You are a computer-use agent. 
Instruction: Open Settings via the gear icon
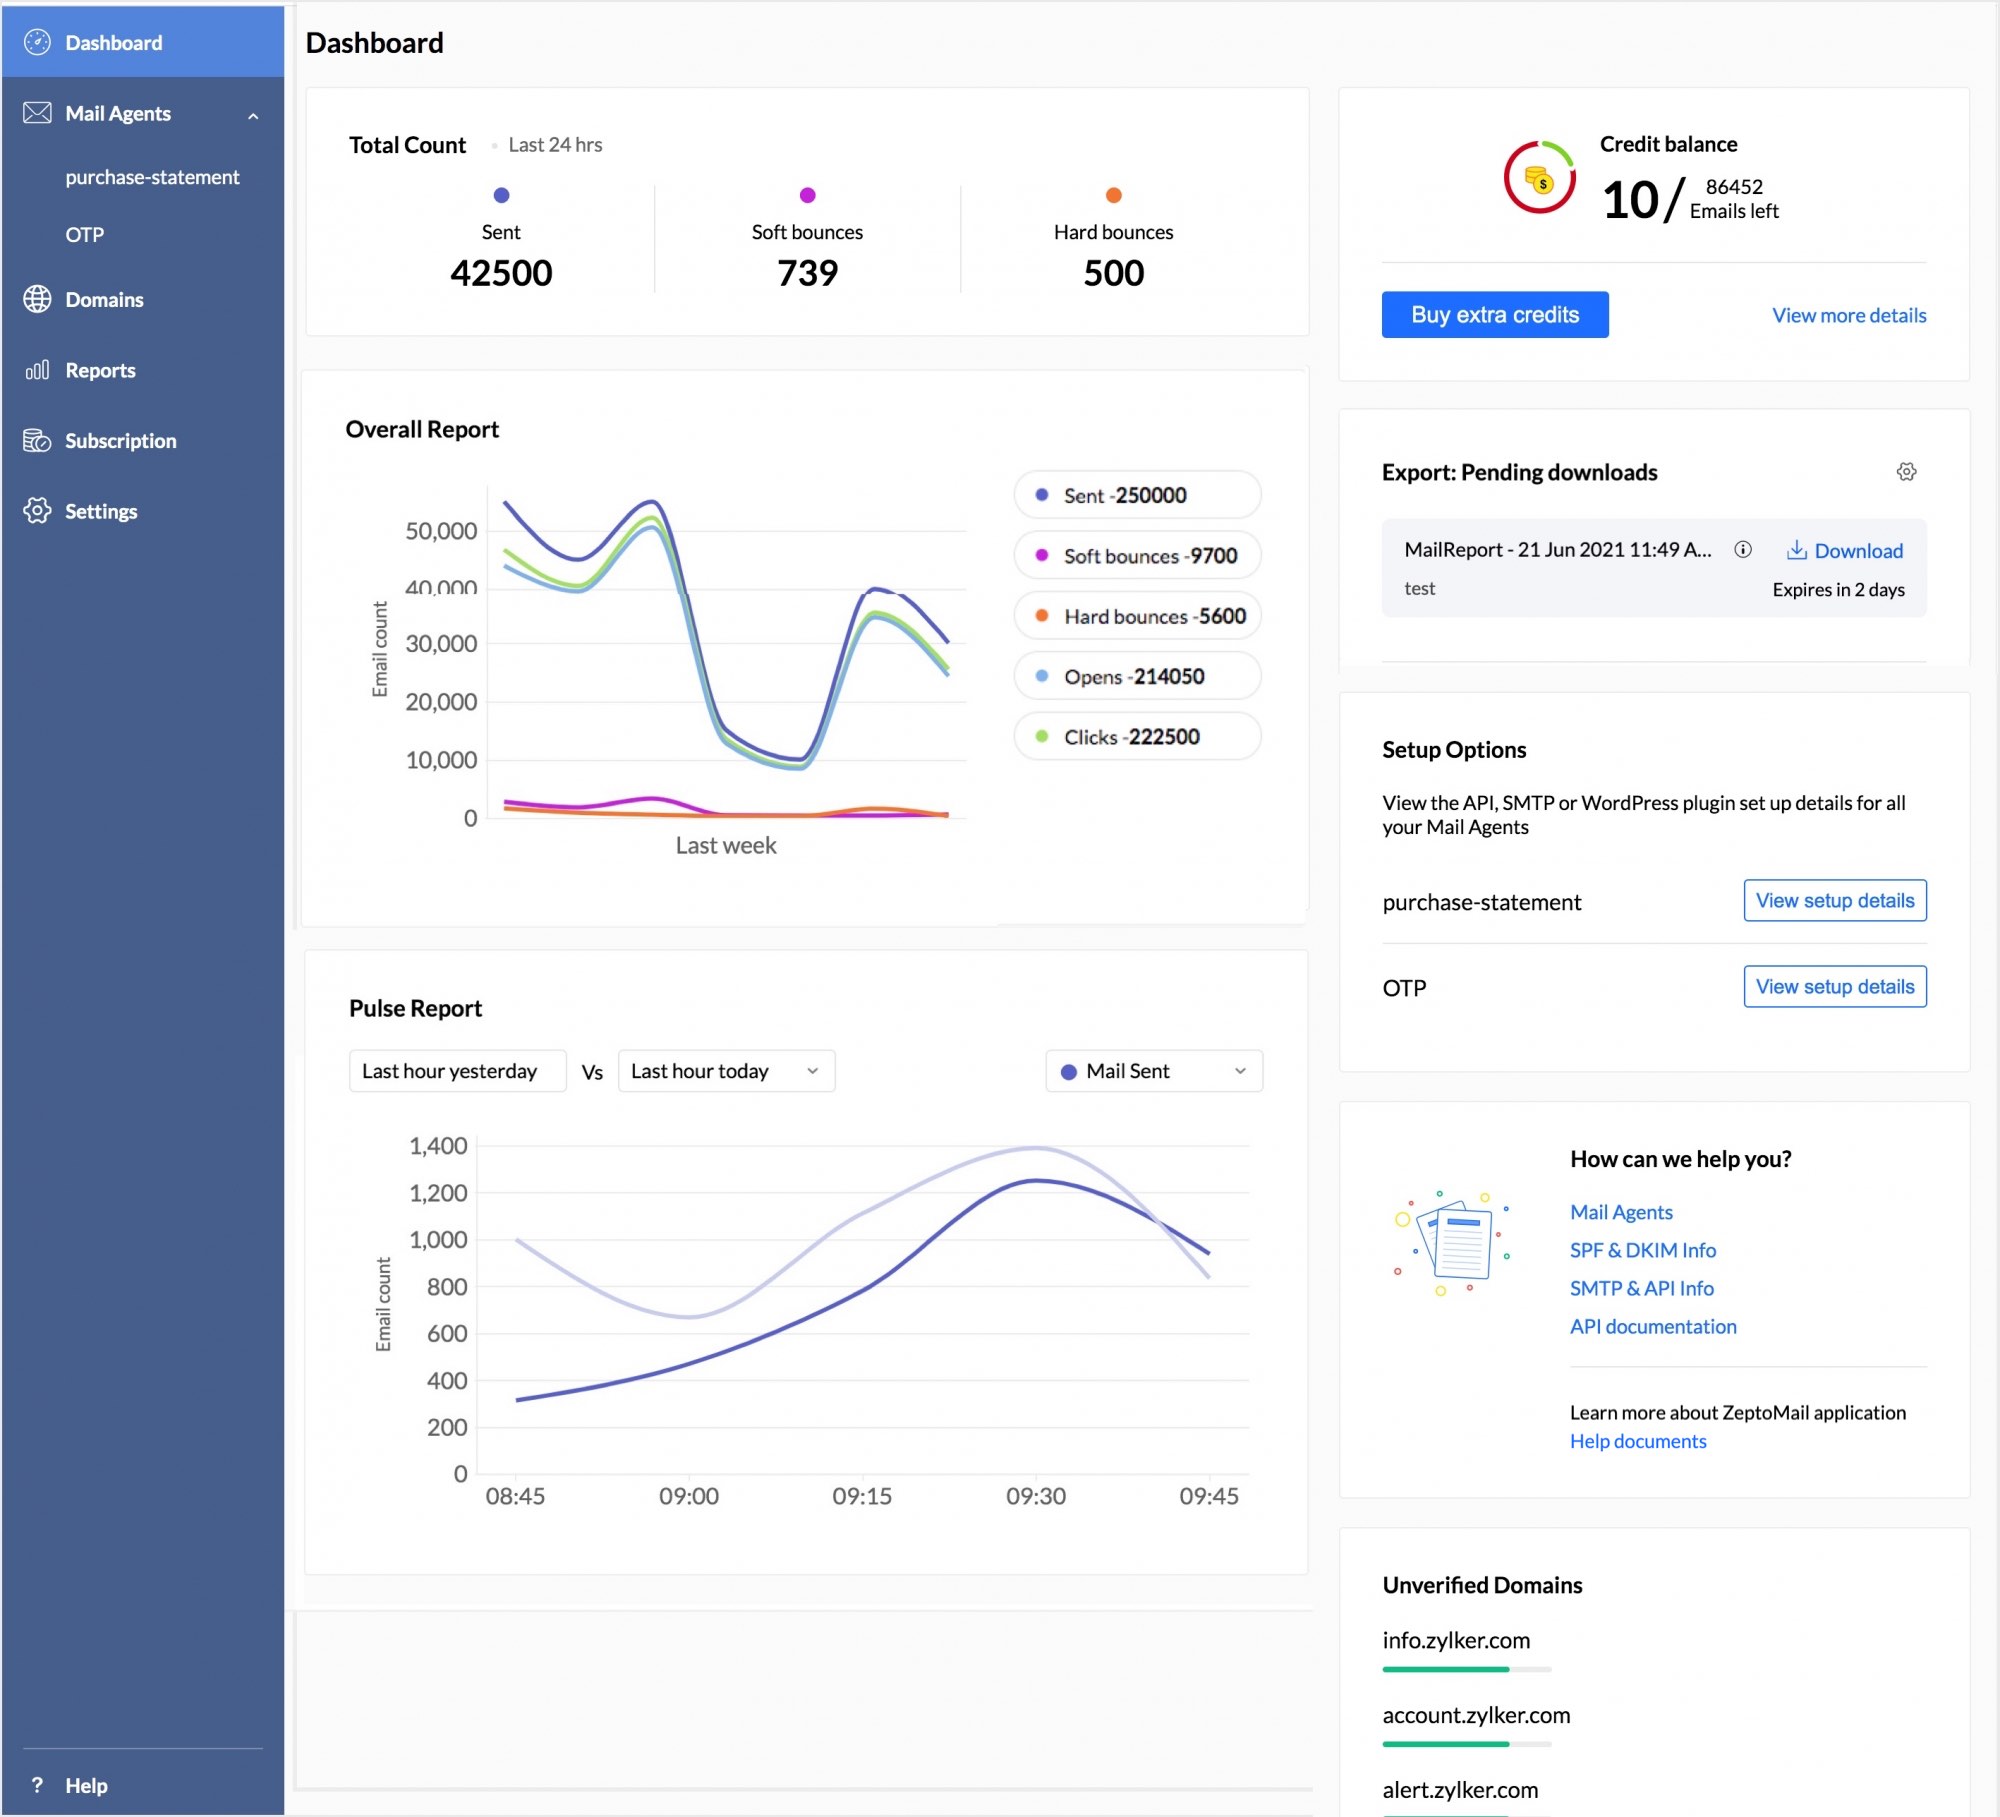point(37,511)
